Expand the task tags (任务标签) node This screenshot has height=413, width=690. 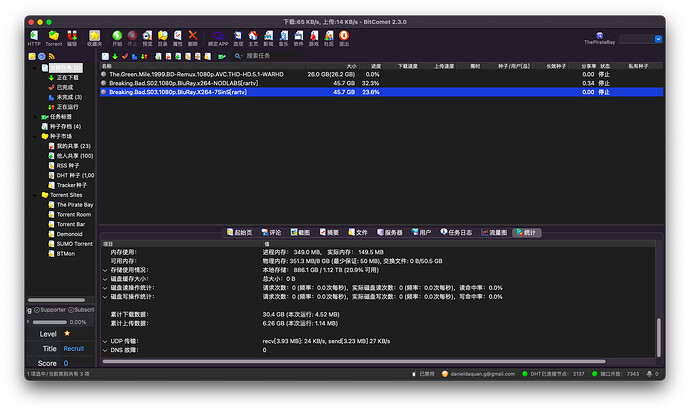pyautogui.click(x=35, y=117)
